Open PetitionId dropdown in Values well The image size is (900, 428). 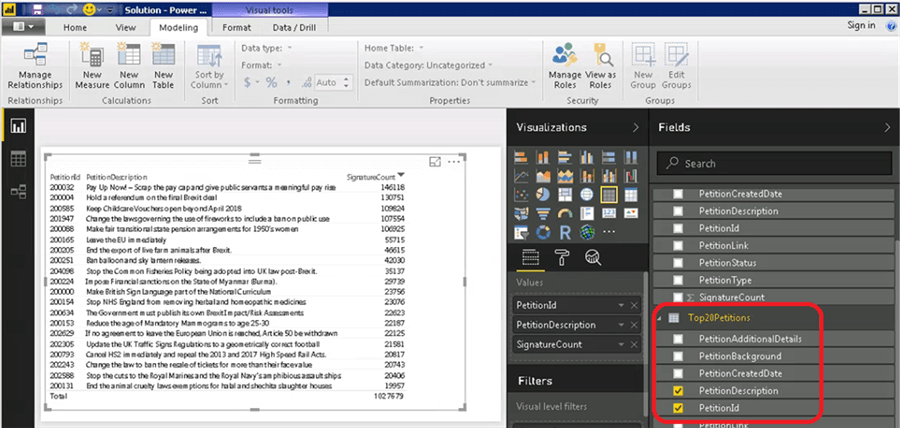621,306
